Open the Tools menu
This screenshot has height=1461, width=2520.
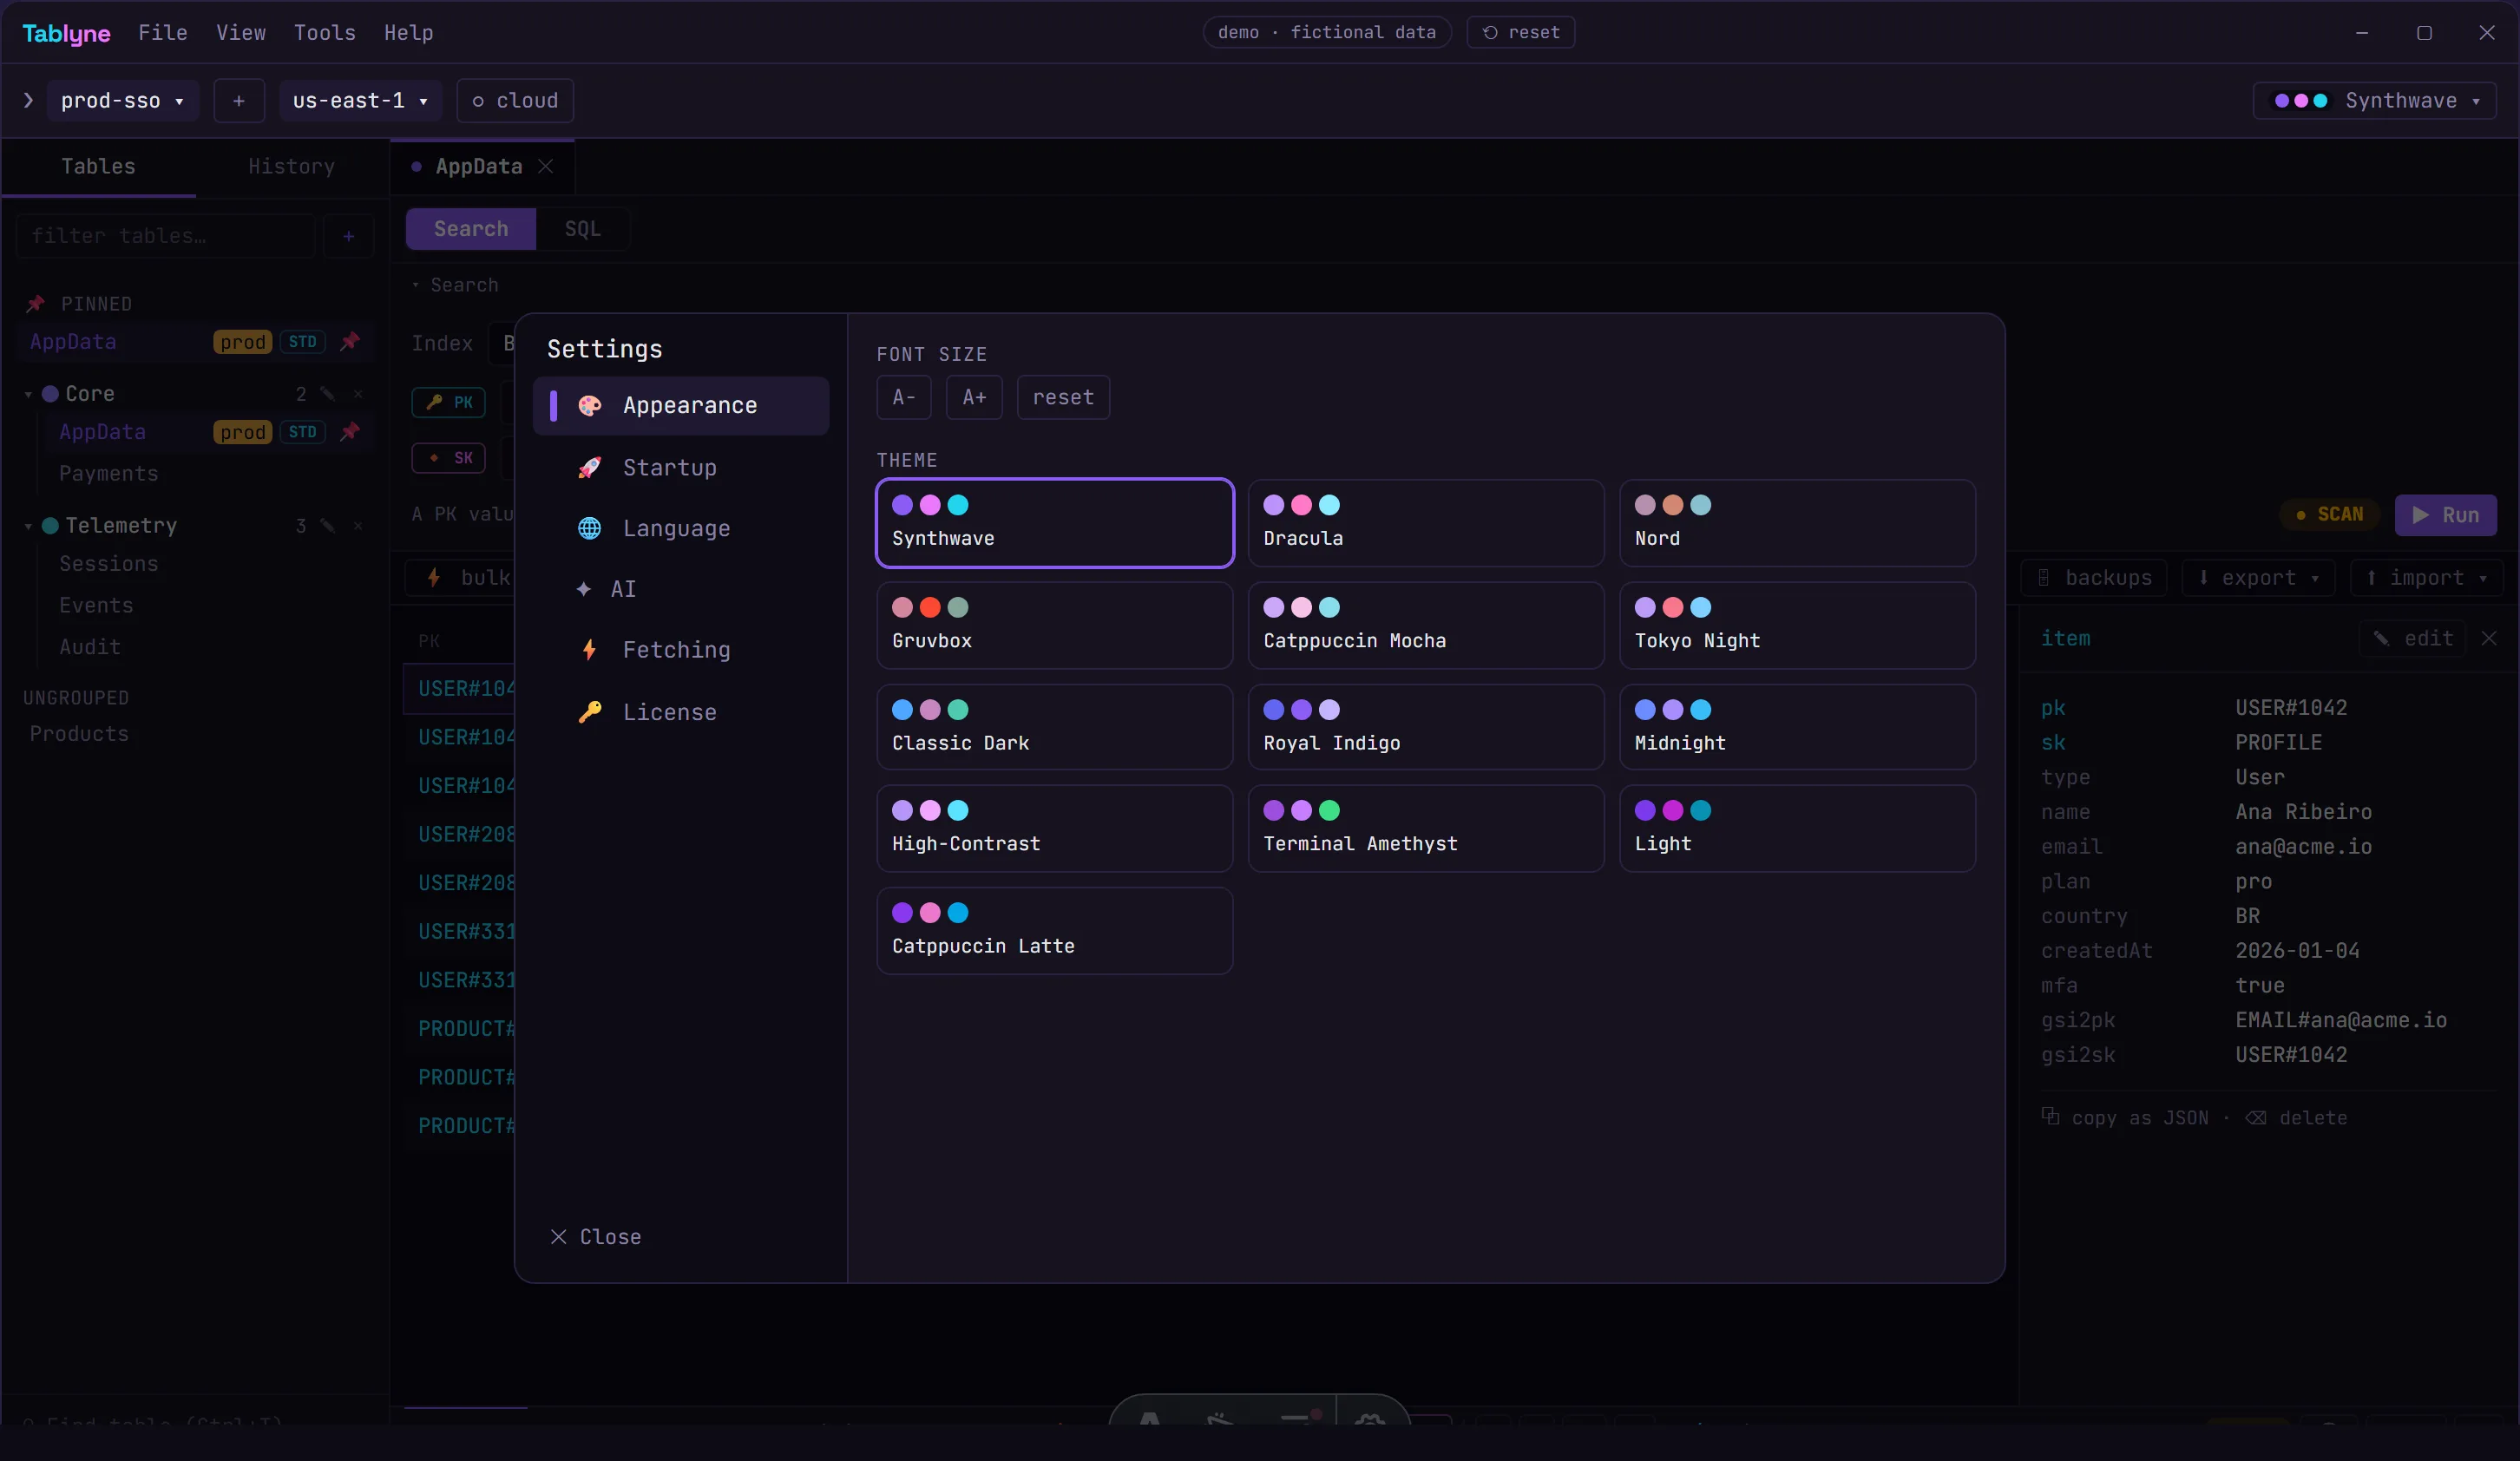[325, 32]
